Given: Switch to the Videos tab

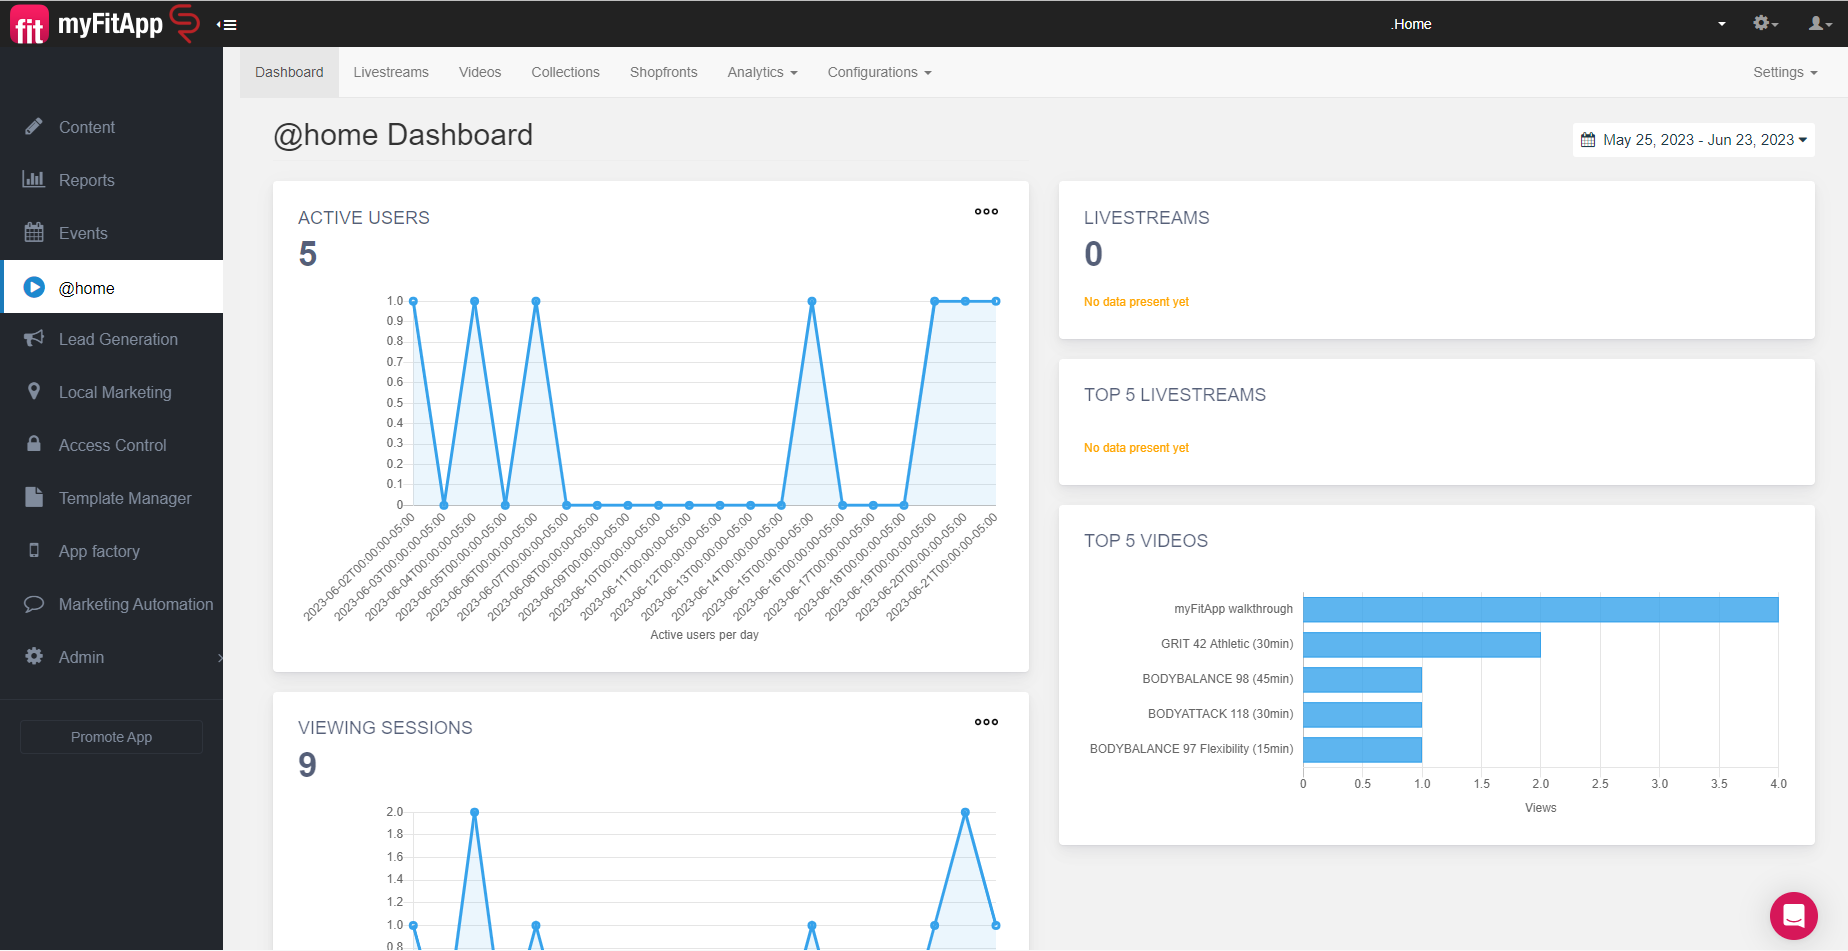Looking at the screenshot, I should coord(480,72).
